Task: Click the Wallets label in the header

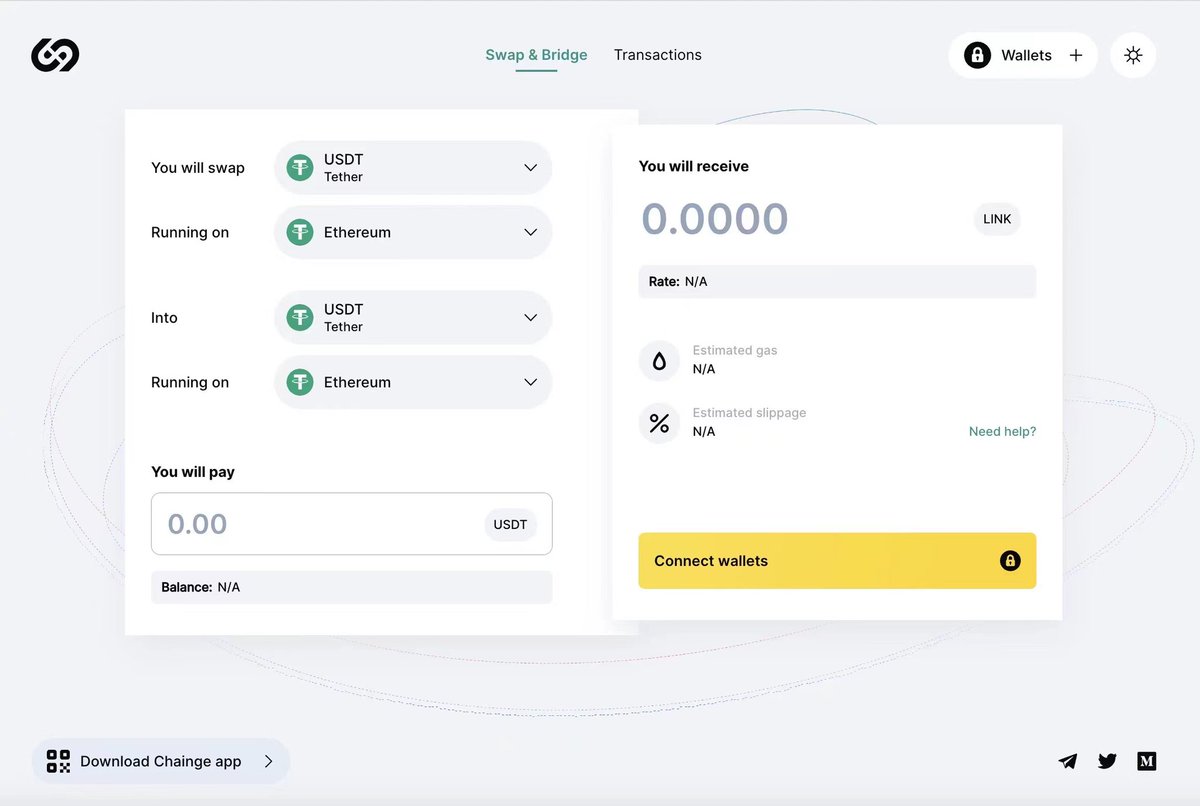Action: [1026, 56]
